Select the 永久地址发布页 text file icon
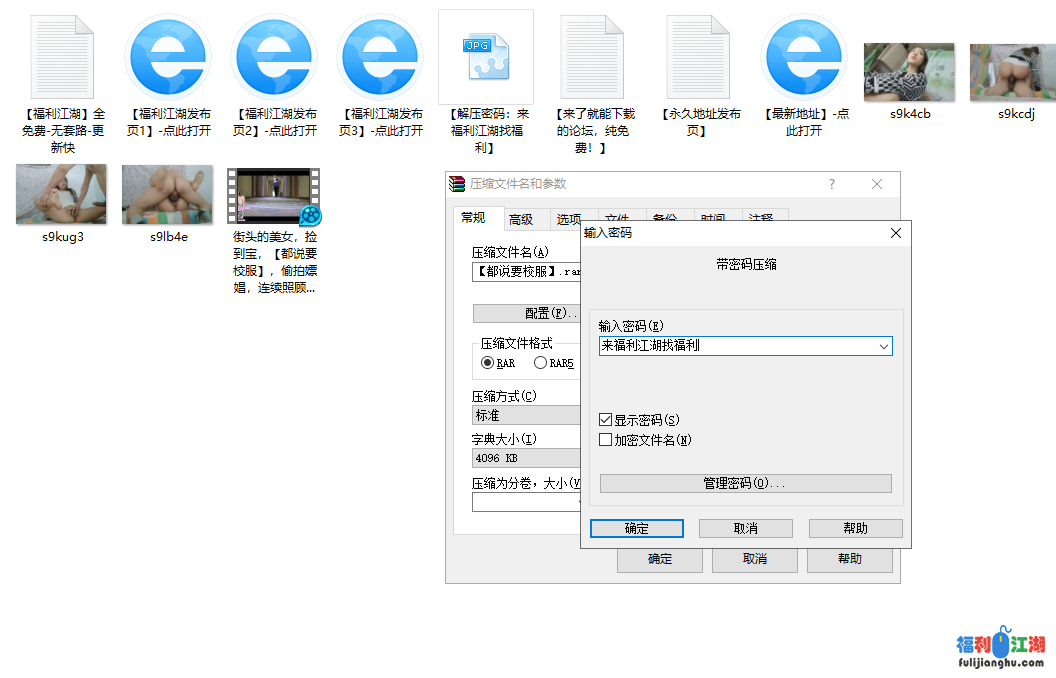The height and width of the screenshot is (678, 1056). tap(700, 58)
